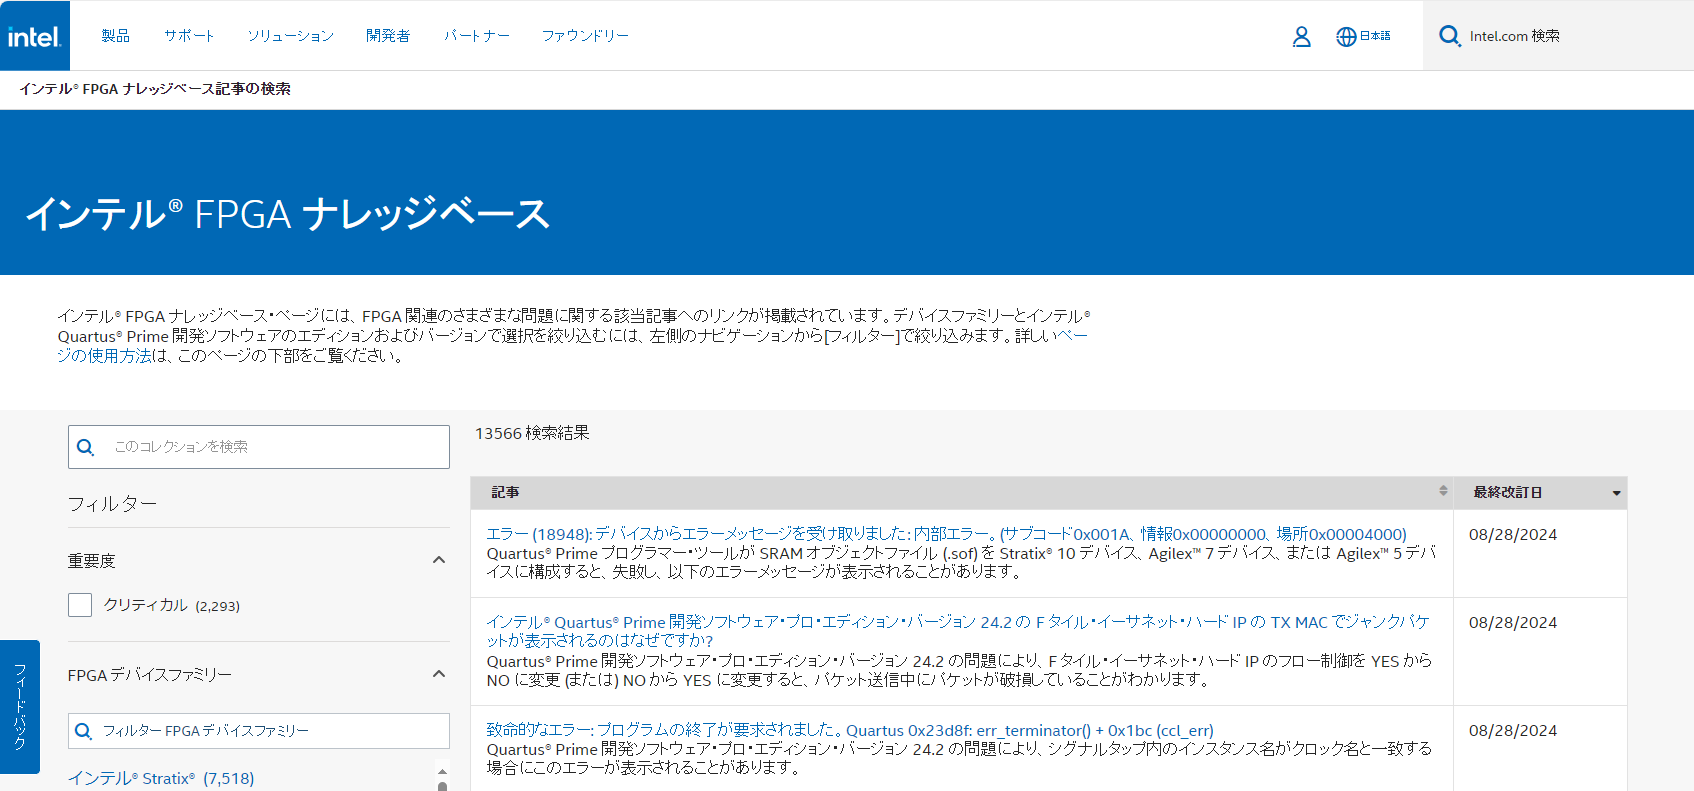Follow the ページの使用方法 link

[572, 346]
